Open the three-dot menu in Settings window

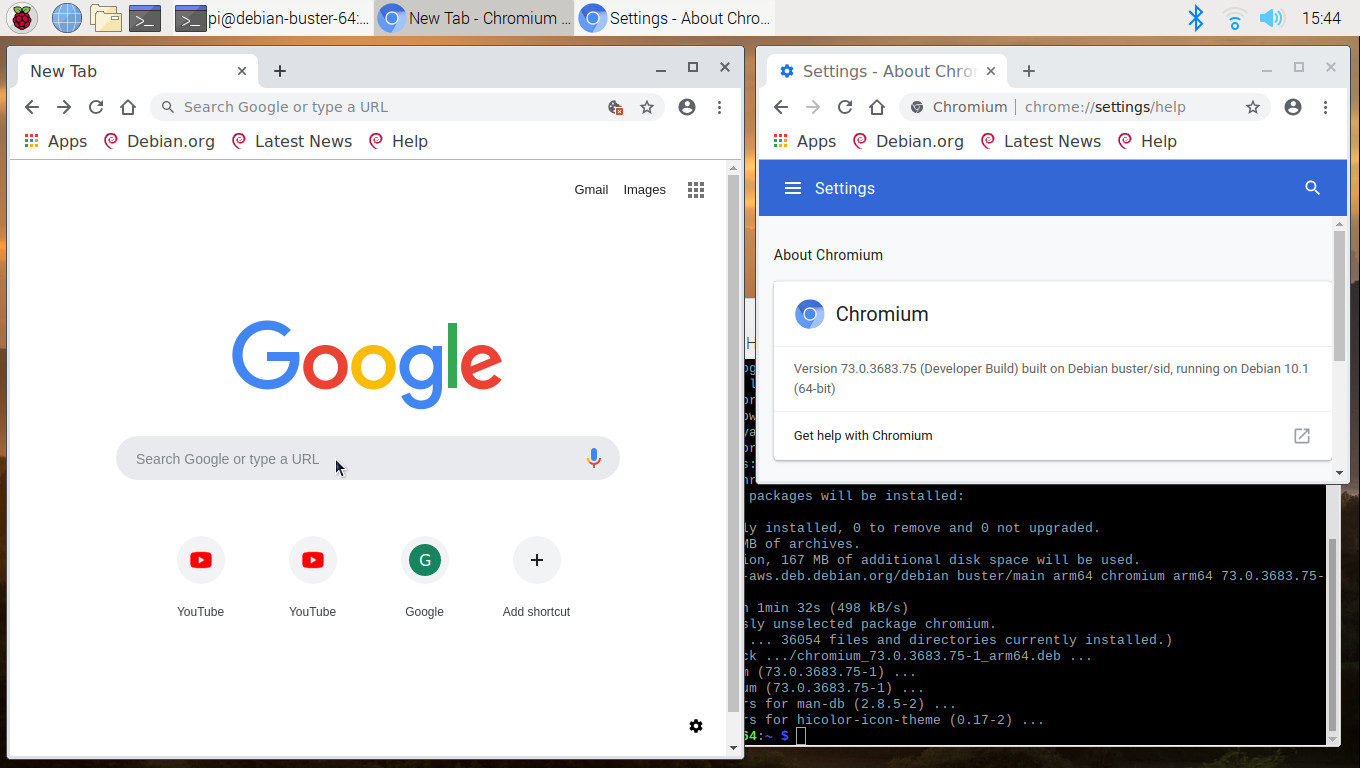(x=1325, y=107)
